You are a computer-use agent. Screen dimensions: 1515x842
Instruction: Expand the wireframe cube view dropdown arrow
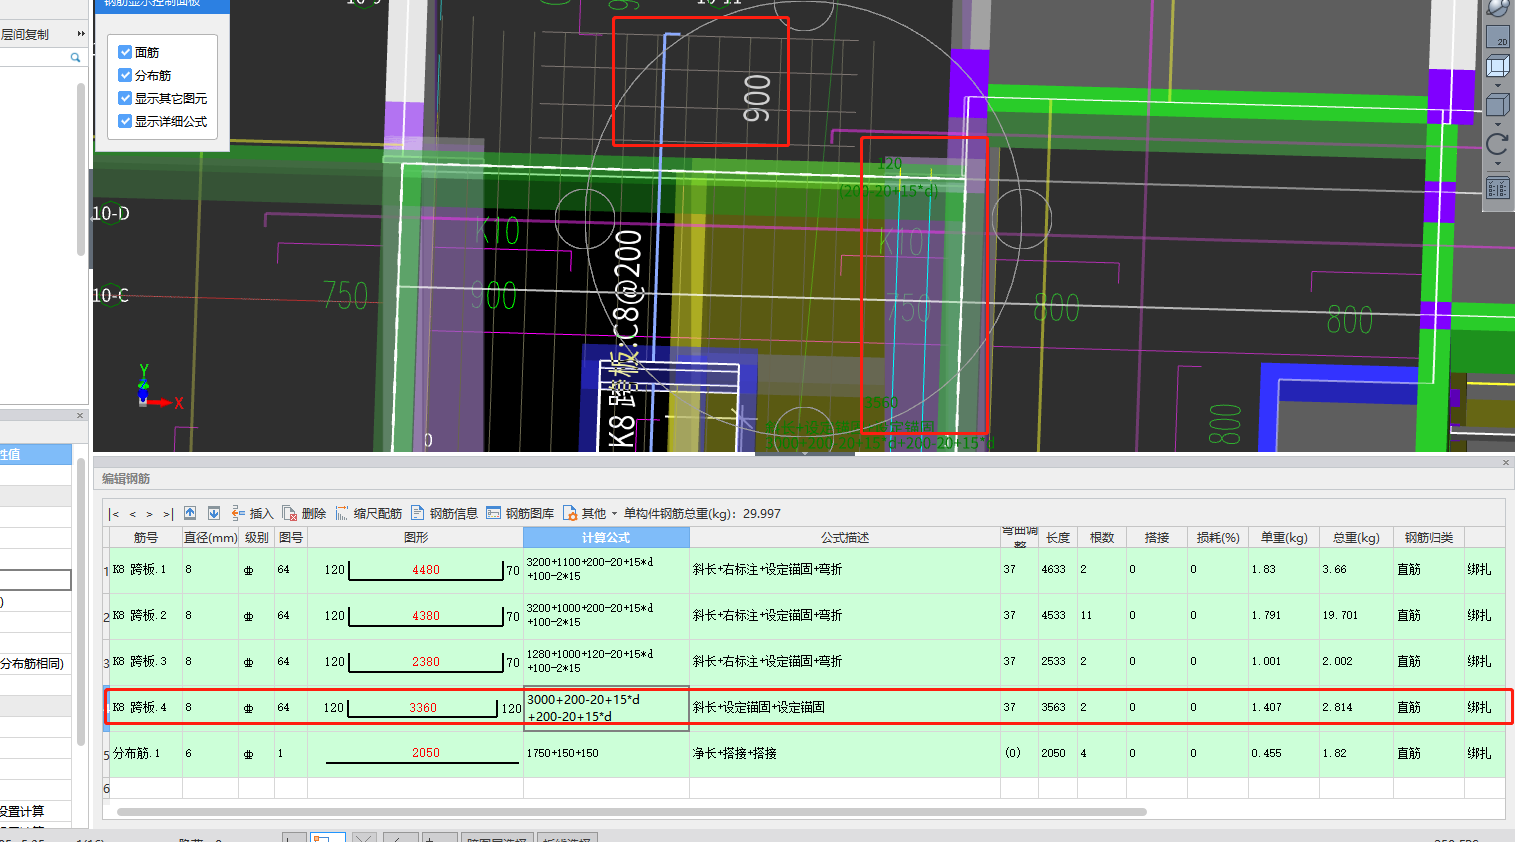pos(1498,85)
